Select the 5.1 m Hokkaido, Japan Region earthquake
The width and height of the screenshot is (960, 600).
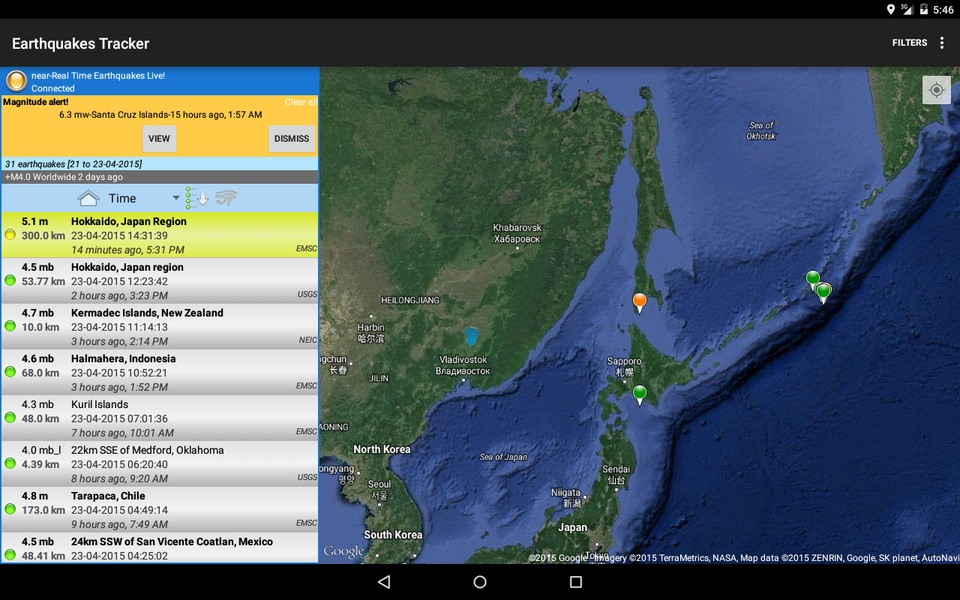pyautogui.click(x=160, y=235)
